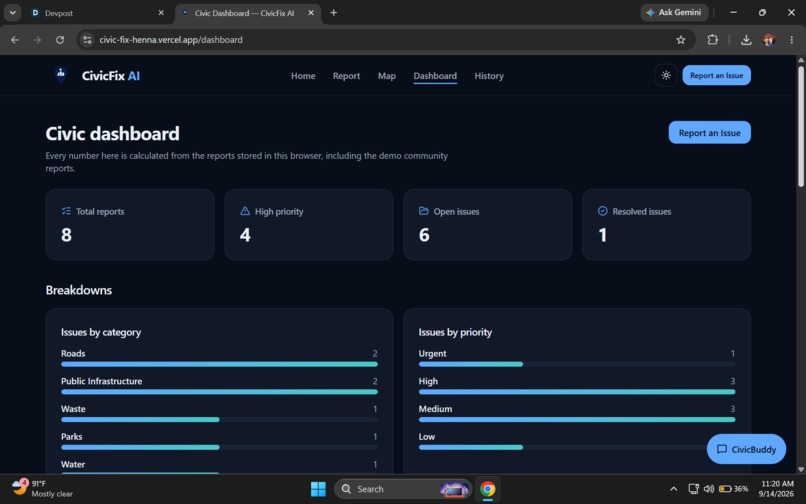Open the Windows Start menu
806x504 pixels.
point(318,489)
